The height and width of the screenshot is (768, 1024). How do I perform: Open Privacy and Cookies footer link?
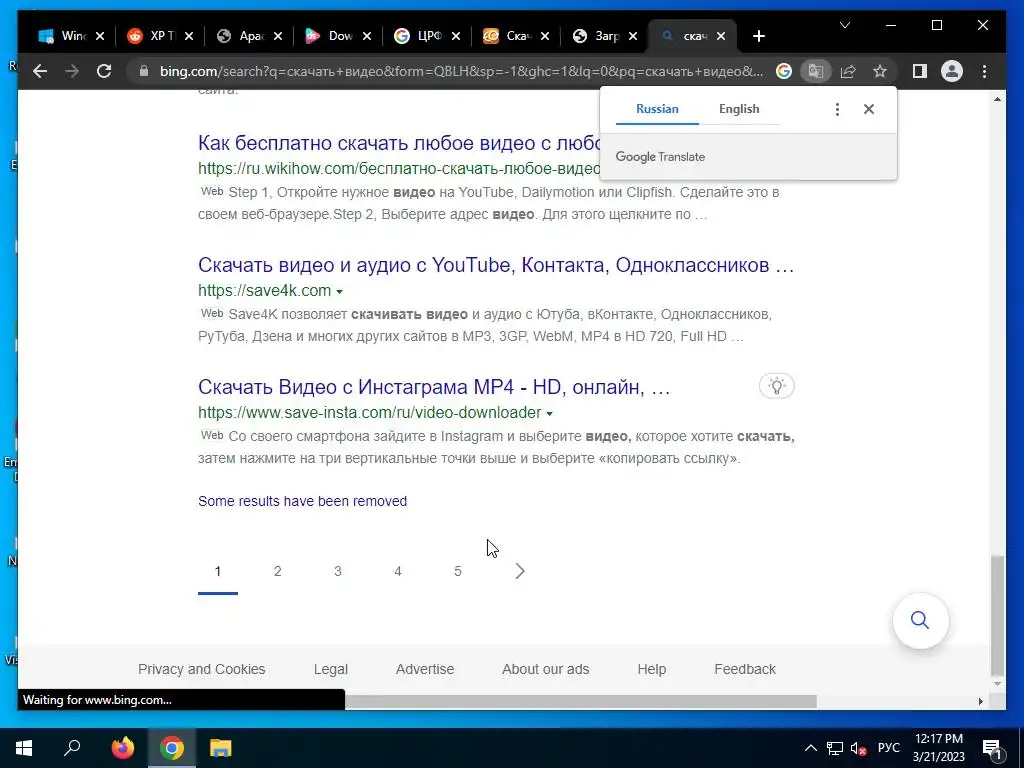point(201,669)
